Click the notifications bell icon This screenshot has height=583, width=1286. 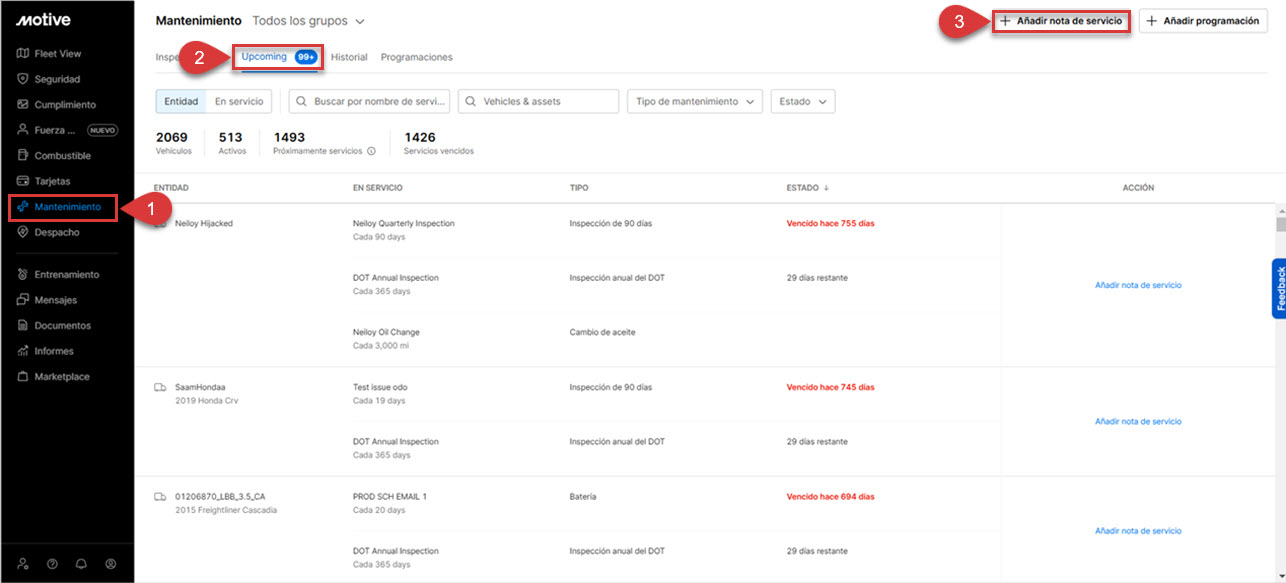(x=81, y=564)
